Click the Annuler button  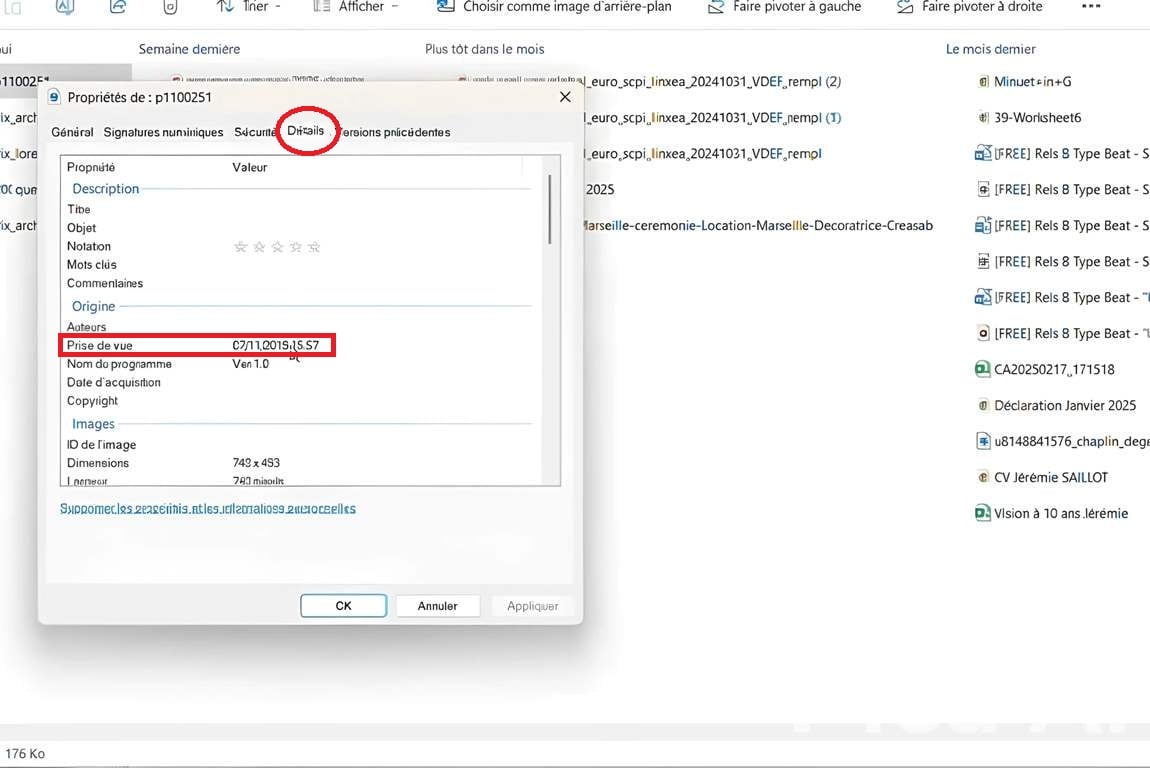click(x=437, y=606)
